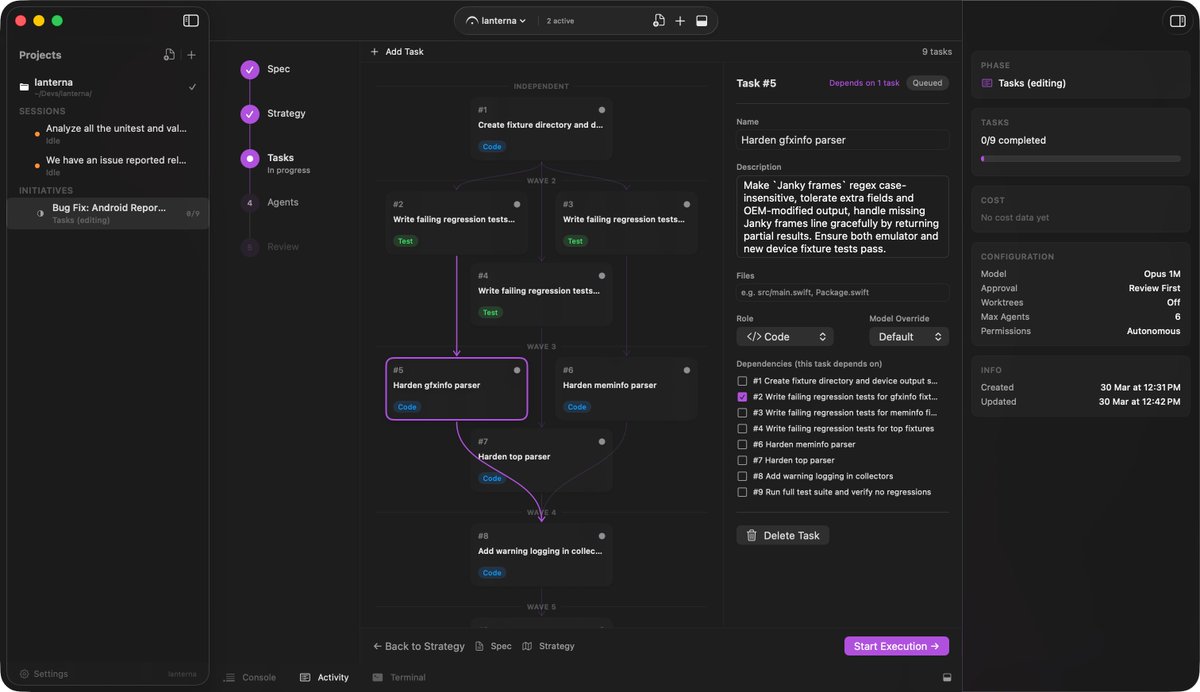Image resolution: width=1200 pixels, height=692 pixels.
Task: Toggle the left sidebar panel icon
Action: coord(191,20)
